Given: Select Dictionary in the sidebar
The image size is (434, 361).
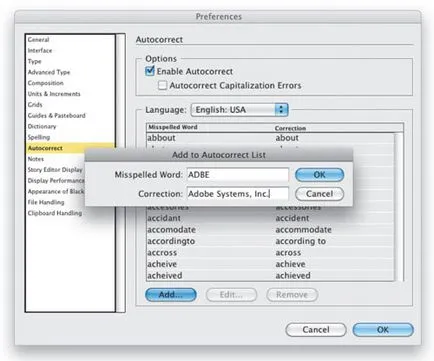Looking at the screenshot, I should coord(70,126).
